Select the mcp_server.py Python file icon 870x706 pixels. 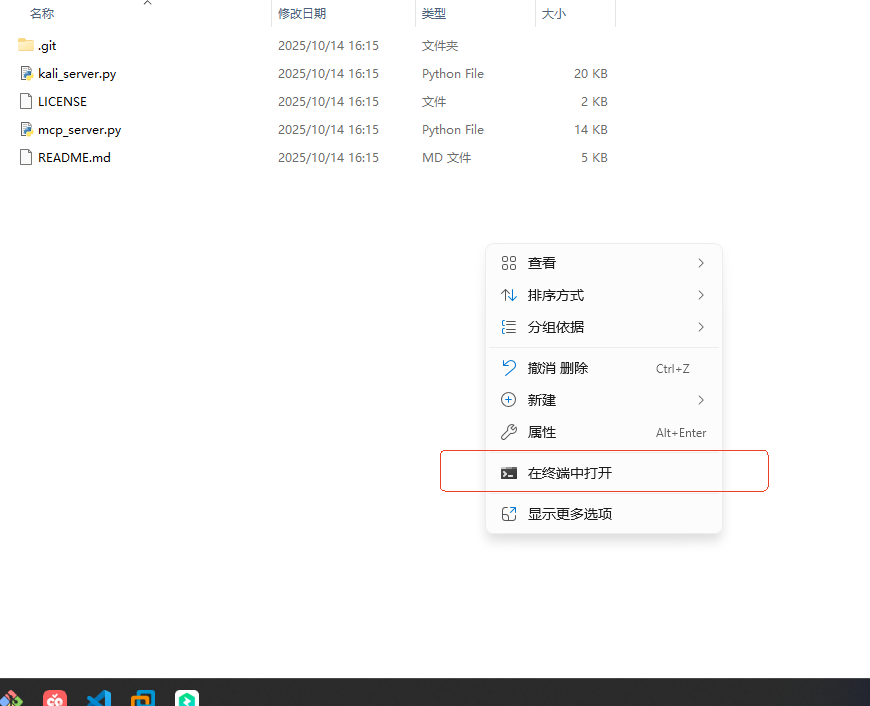[27, 129]
